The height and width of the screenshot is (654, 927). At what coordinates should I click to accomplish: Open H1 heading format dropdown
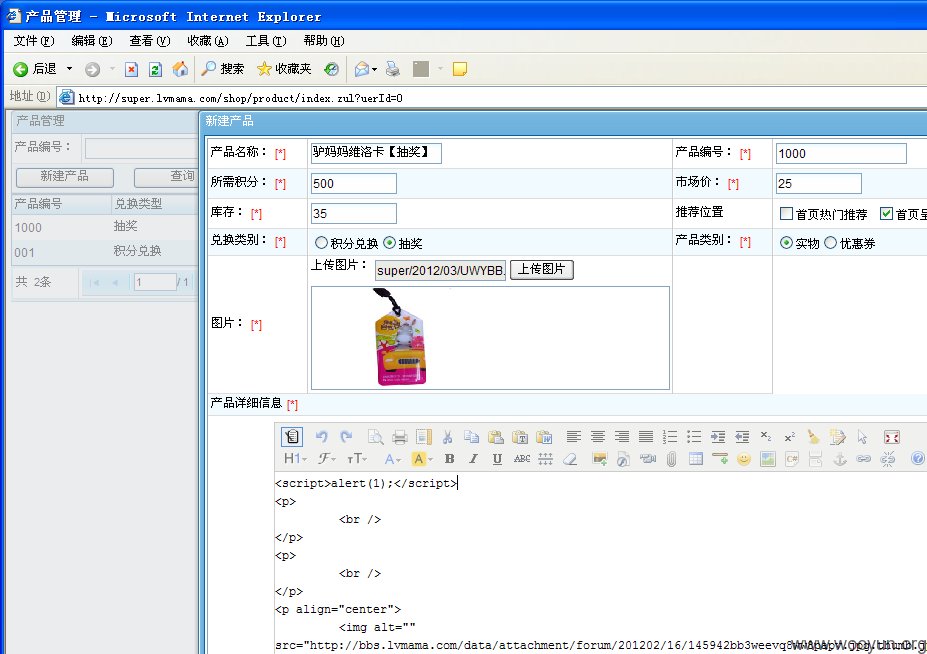[x=295, y=459]
